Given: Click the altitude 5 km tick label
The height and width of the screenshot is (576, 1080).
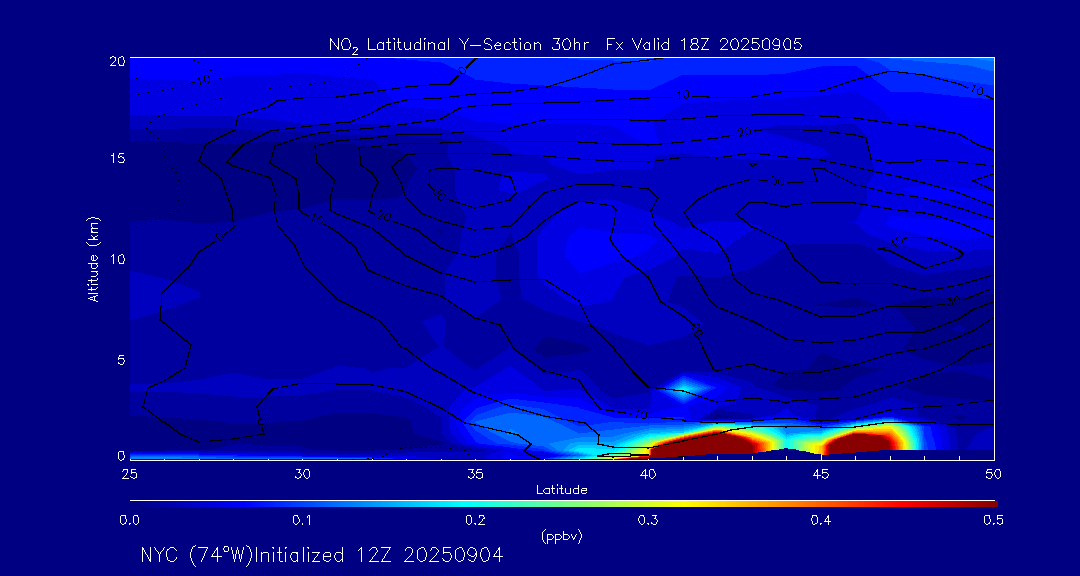Looking at the screenshot, I should (119, 358).
